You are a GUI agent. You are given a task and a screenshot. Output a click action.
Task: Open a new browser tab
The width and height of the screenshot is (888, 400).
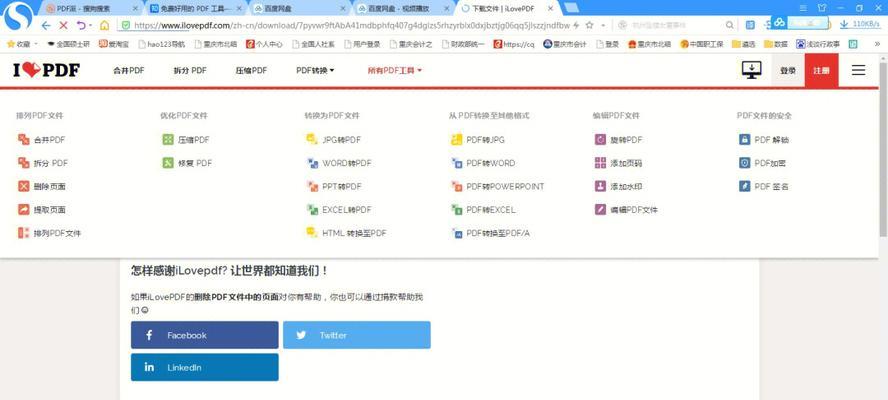[571, 8]
